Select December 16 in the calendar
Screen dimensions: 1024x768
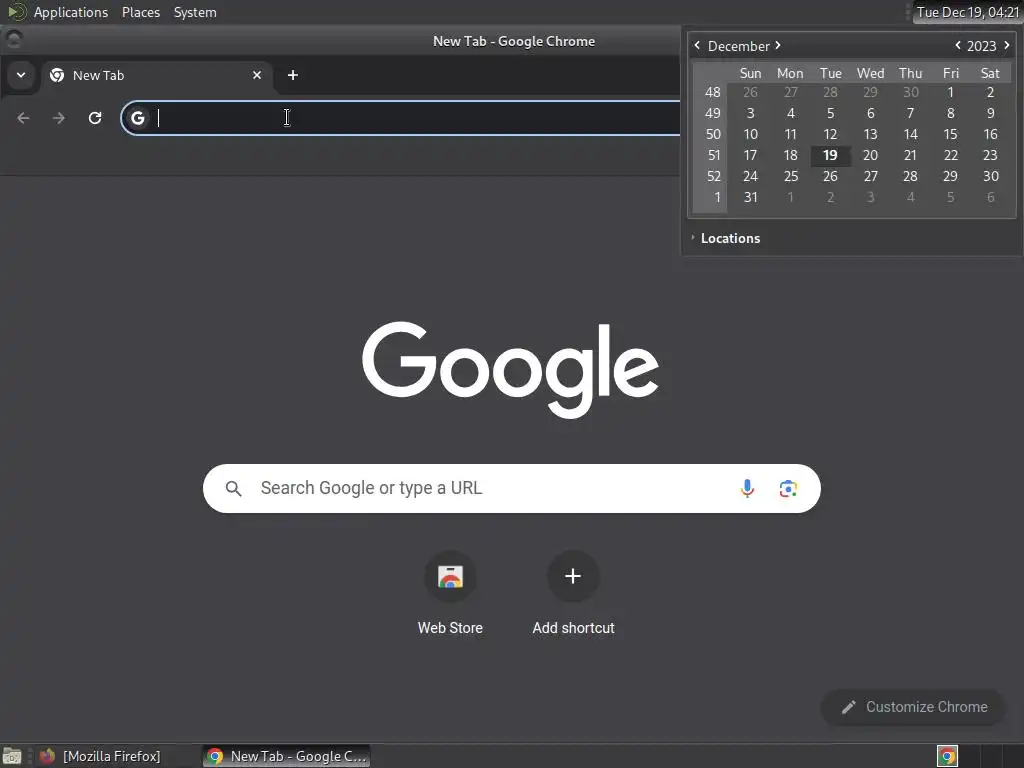point(990,135)
